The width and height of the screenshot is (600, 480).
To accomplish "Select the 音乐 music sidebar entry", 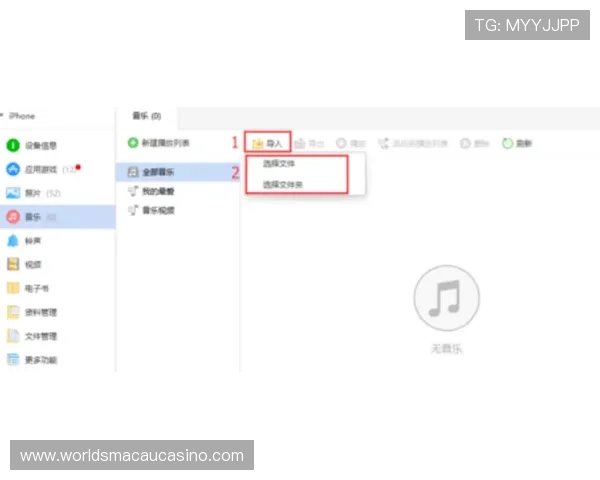I will click(x=57, y=217).
